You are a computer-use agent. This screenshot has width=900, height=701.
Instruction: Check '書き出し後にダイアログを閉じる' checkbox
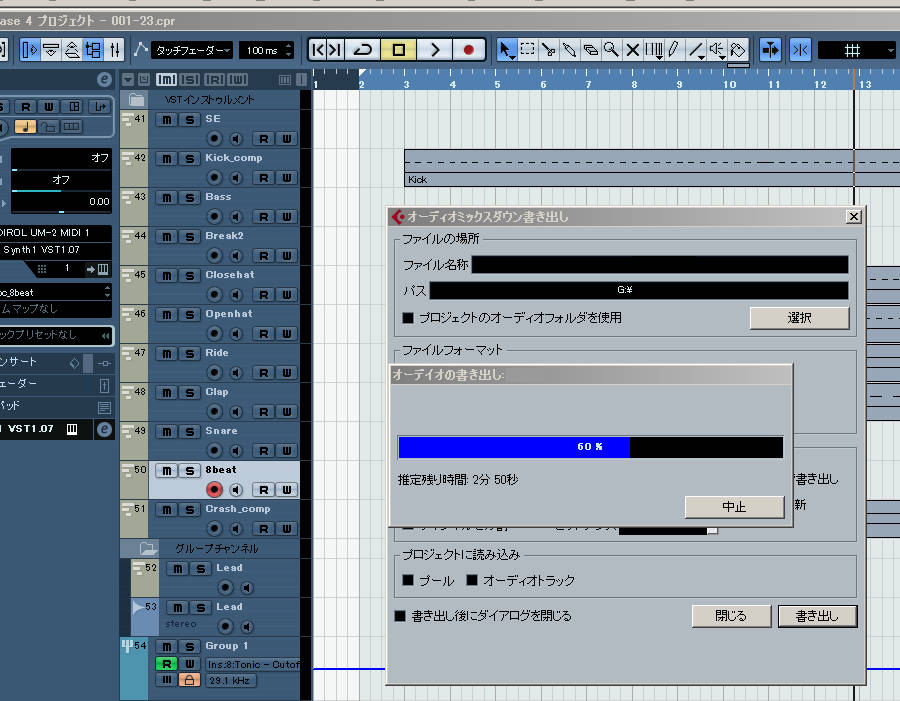point(400,616)
